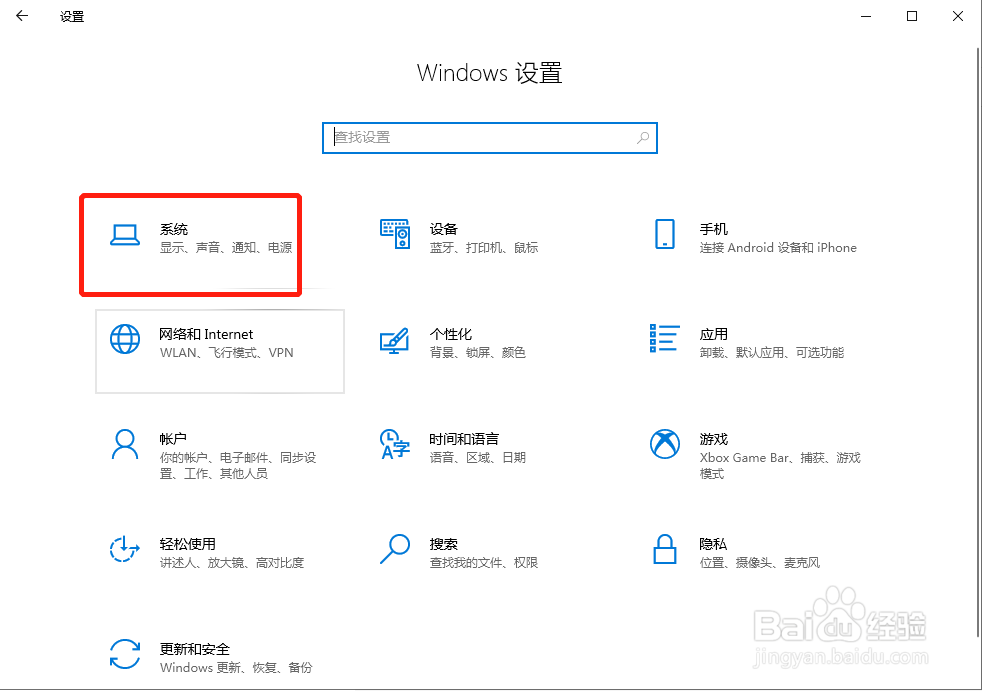Select the 个性化 paintbrush icon
The width and height of the screenshot is (982, 691).
click(395, 340)
